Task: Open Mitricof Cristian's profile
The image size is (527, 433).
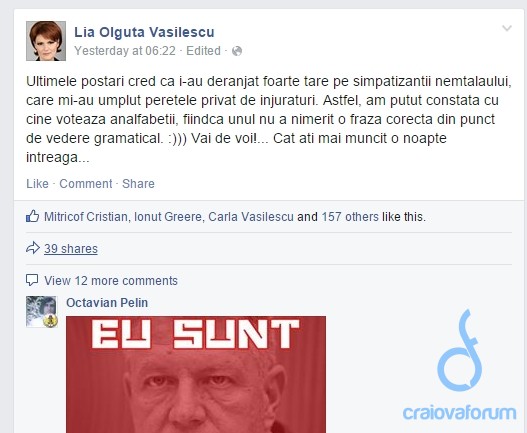Action: pos(86,217)
